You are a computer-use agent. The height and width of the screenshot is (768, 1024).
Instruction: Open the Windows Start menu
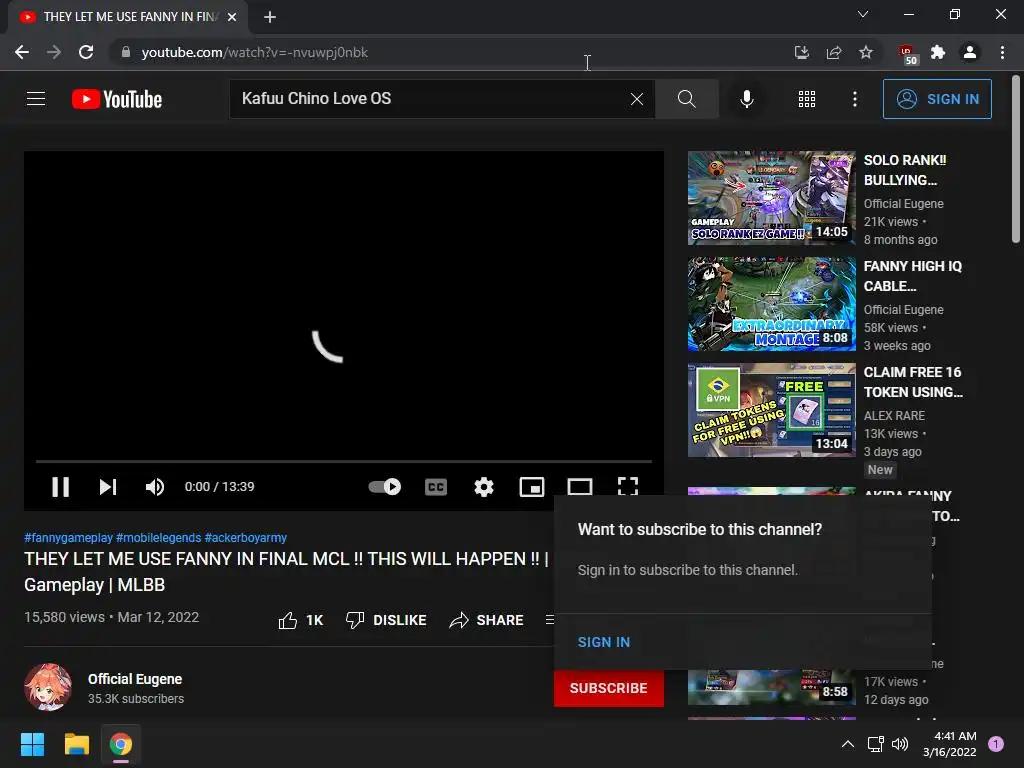tap(32, 744)
